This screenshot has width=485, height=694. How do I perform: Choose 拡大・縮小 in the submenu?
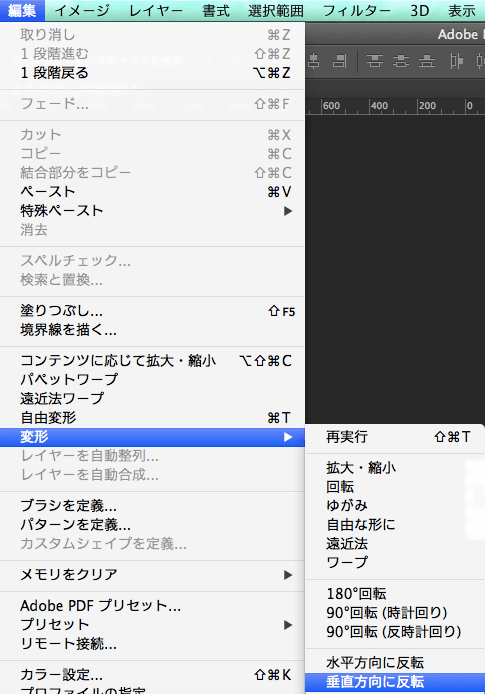click(395, 468)
